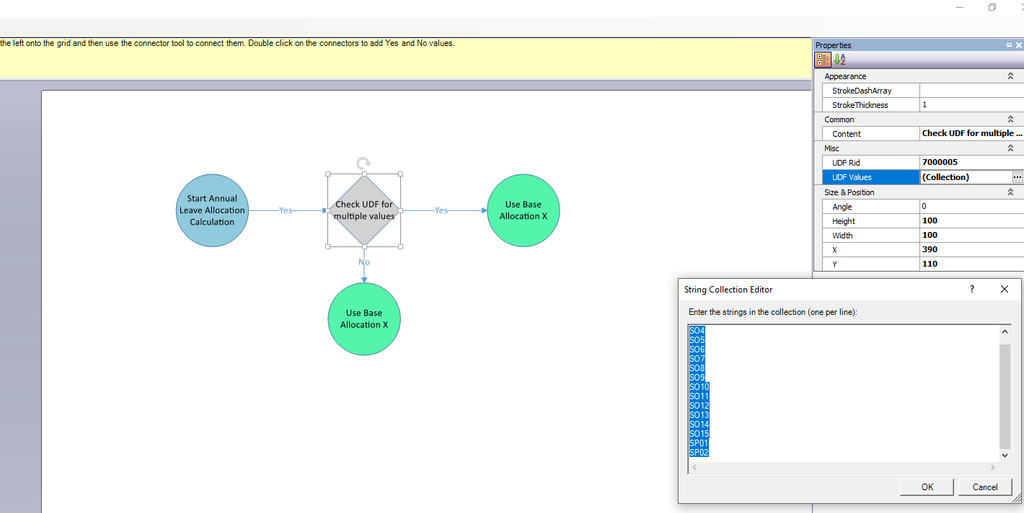The image size is (1024, 513).
Task: Click the Help question mark in String Collection Editor
Action: tap(972, 289)
